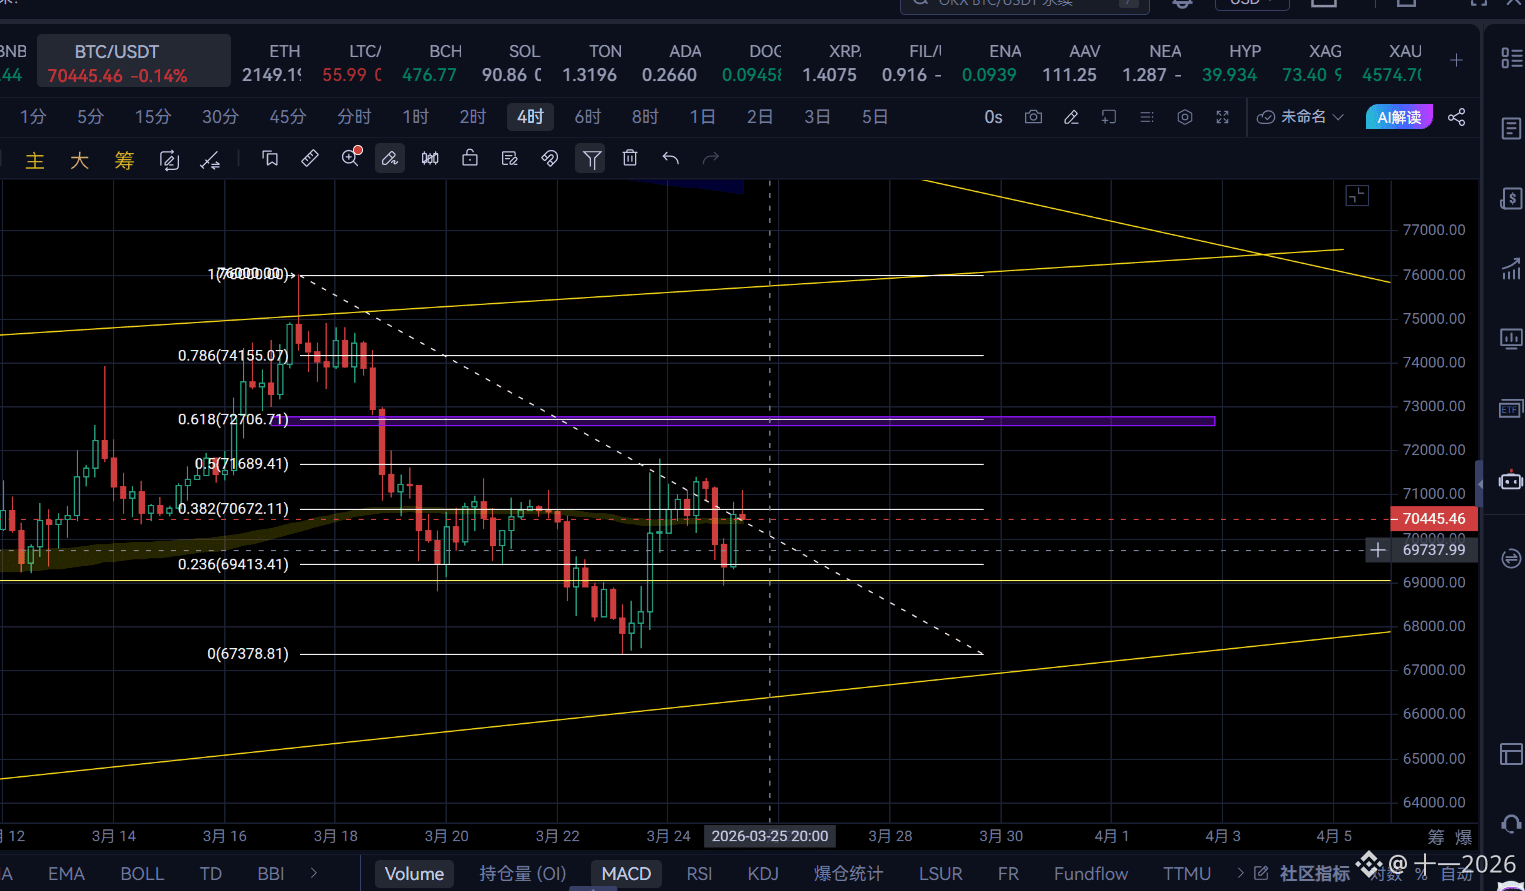
Task: Toggle the BOLL overlay indicator
Action: pos(142,874)
